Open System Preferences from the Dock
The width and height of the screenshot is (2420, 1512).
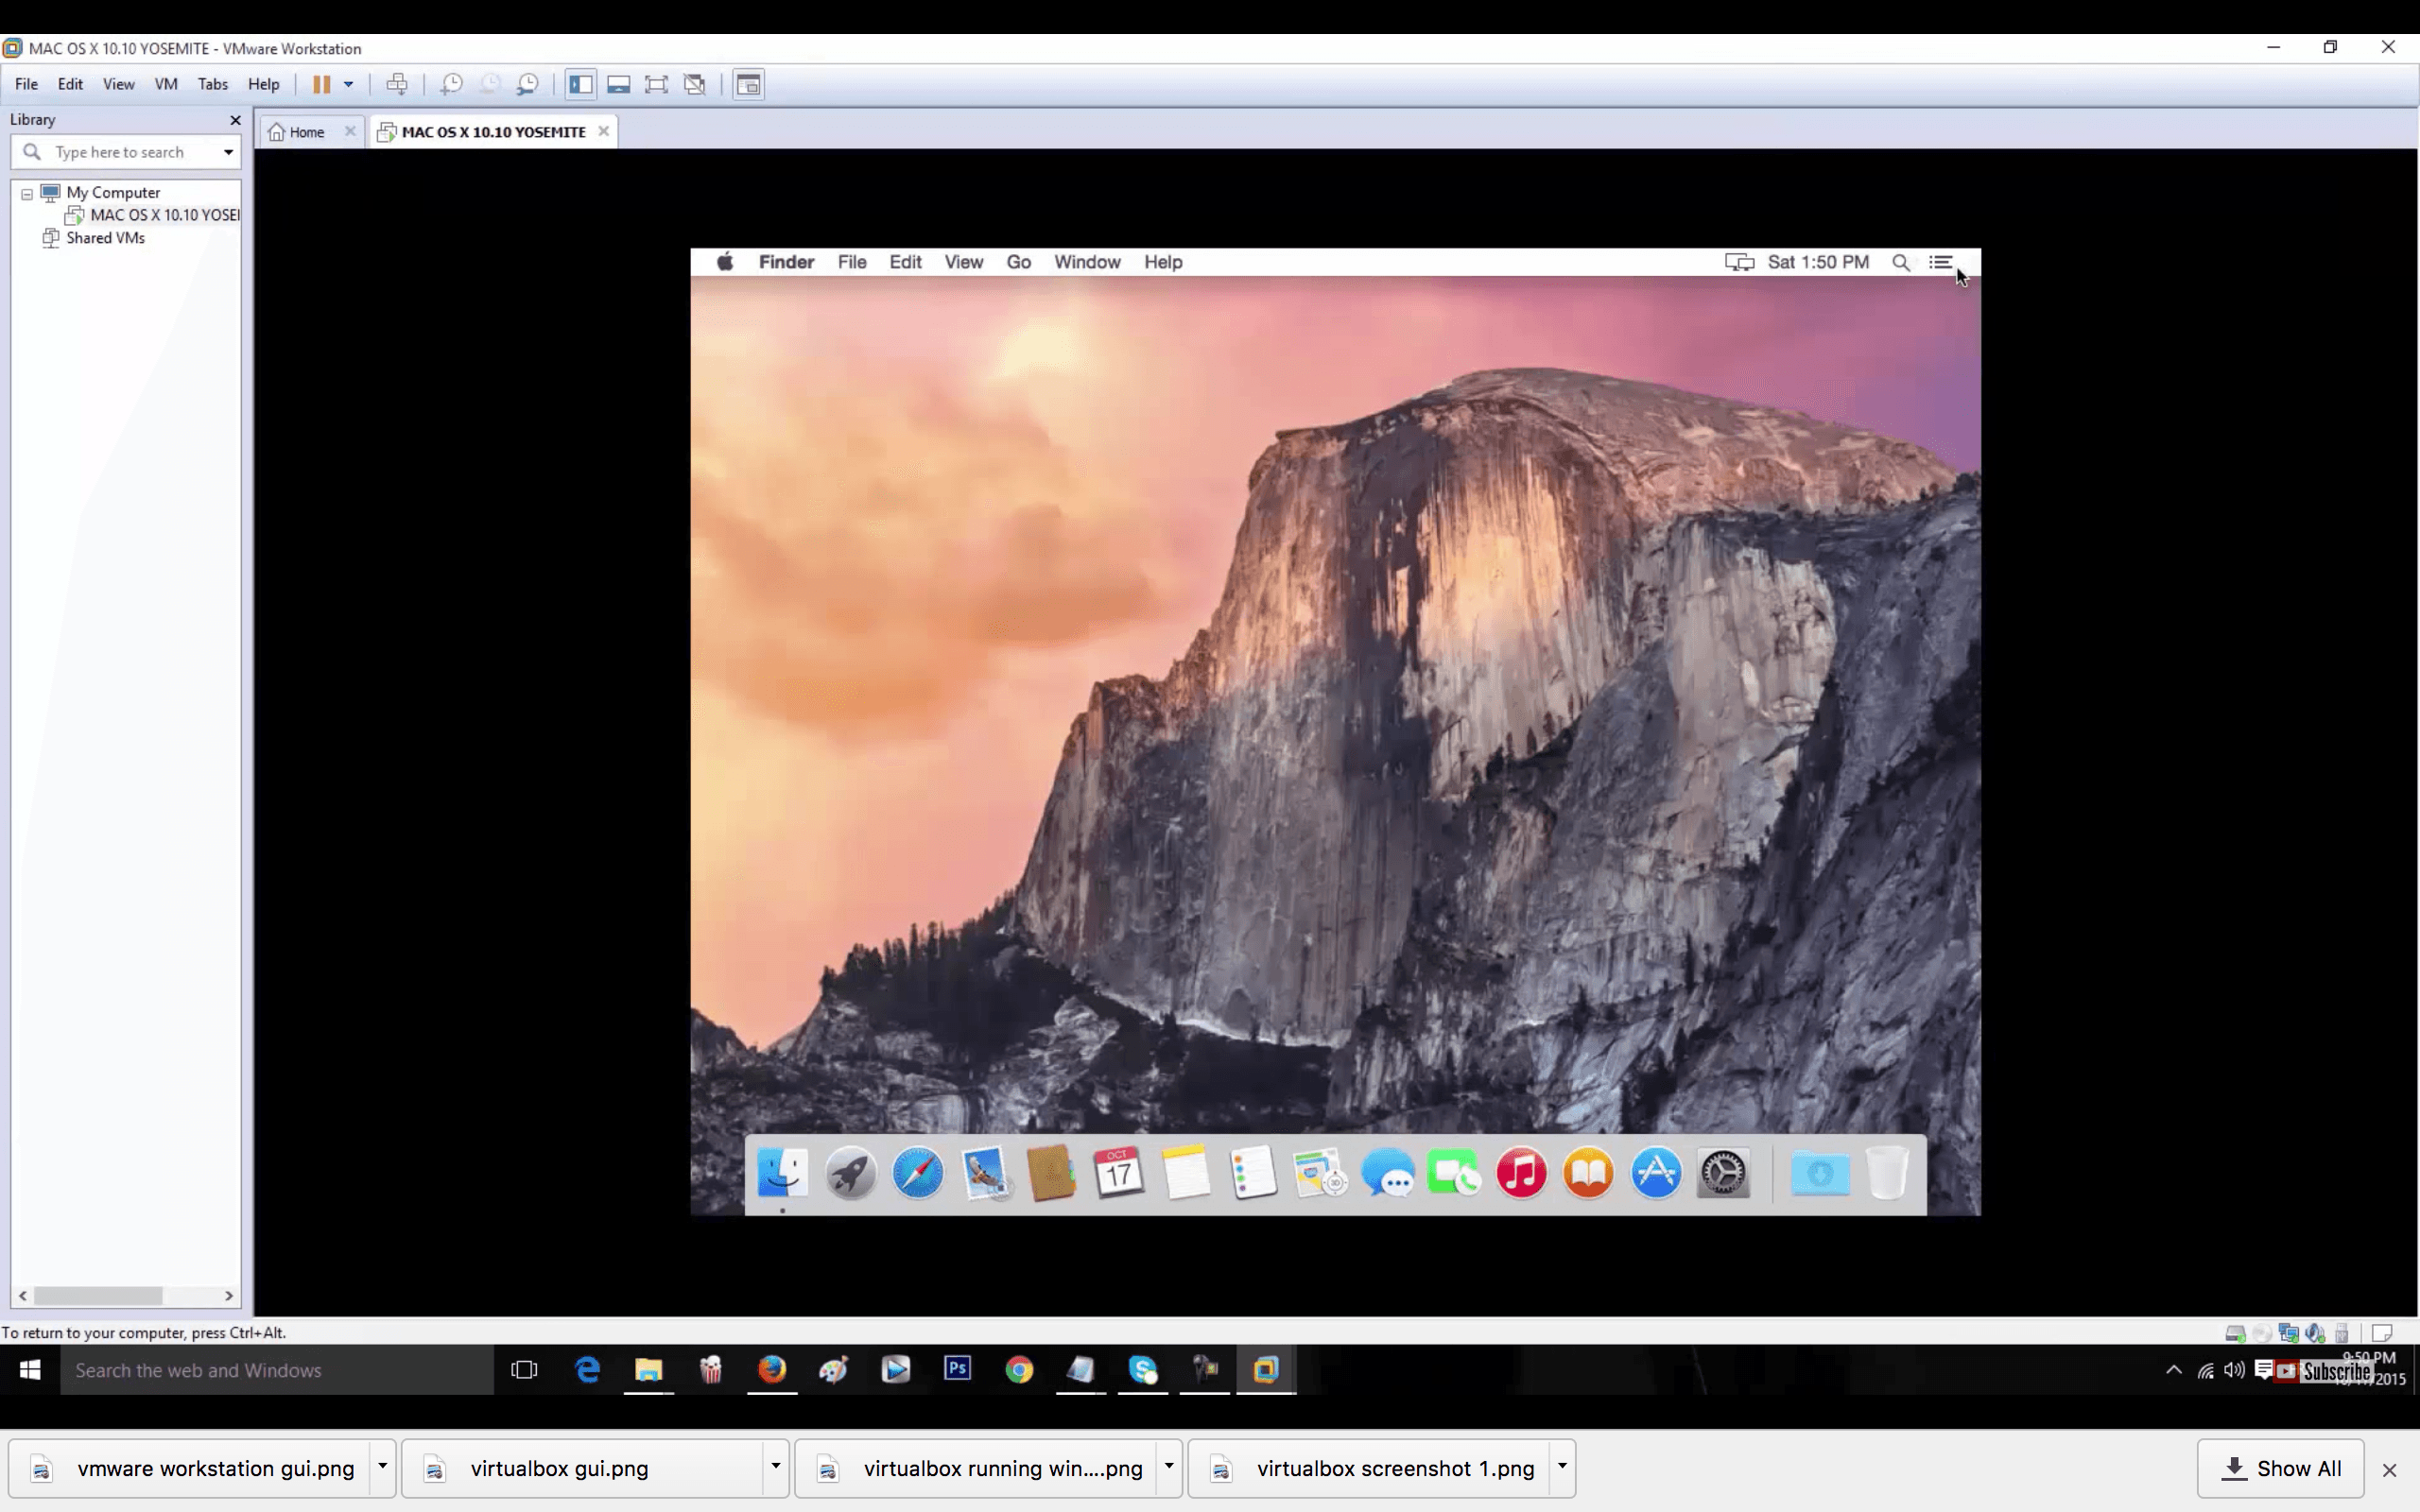click(x=1721, y=1173)
